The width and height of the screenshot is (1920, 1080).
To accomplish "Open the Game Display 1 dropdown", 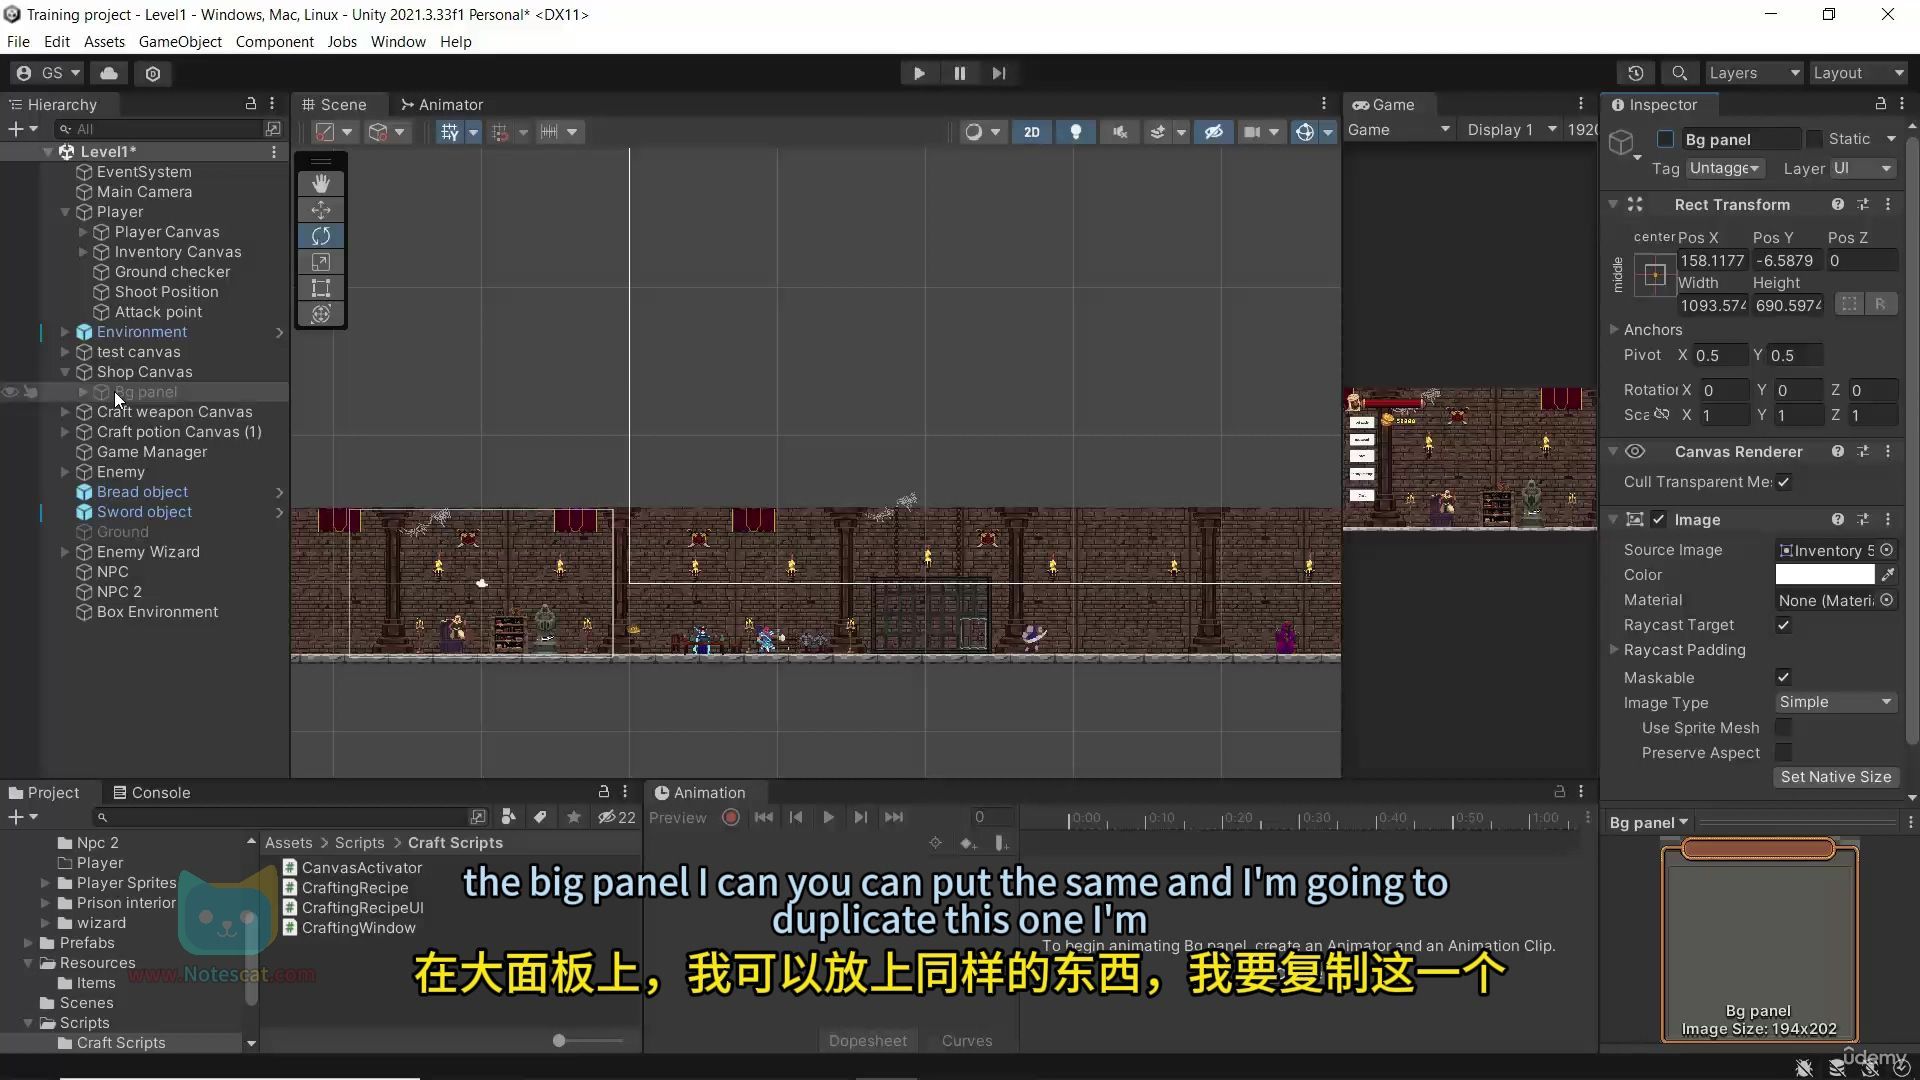I will point(1510,129).
